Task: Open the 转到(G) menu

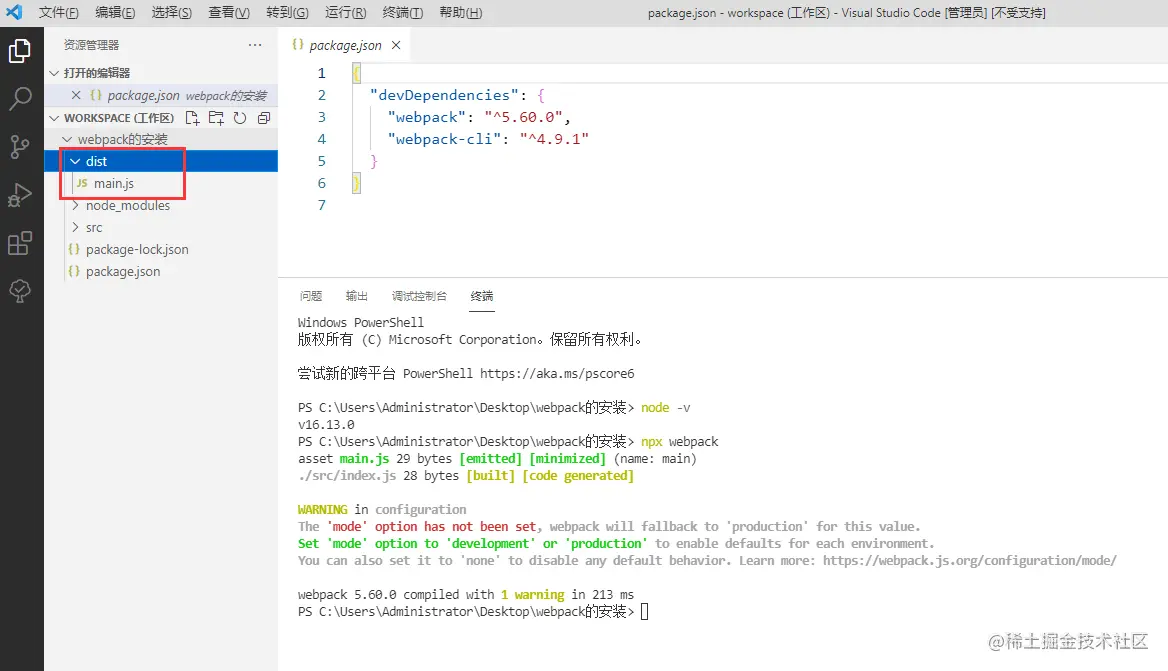Action: (x=288, y=13)
